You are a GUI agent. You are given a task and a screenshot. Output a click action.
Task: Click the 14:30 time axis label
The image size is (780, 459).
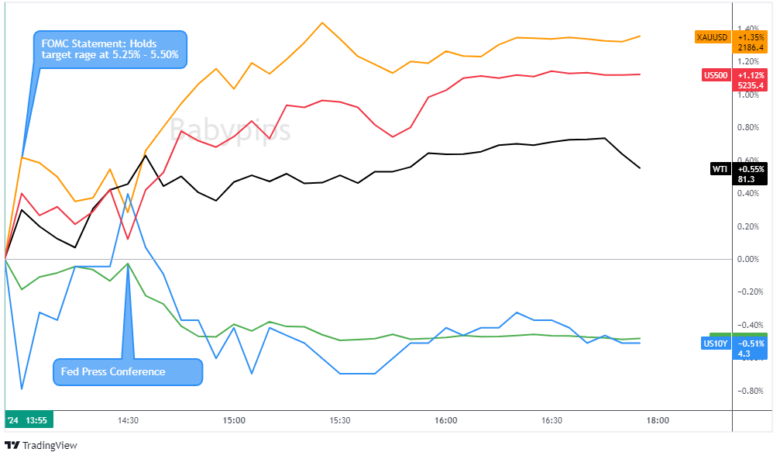(127, 421)
